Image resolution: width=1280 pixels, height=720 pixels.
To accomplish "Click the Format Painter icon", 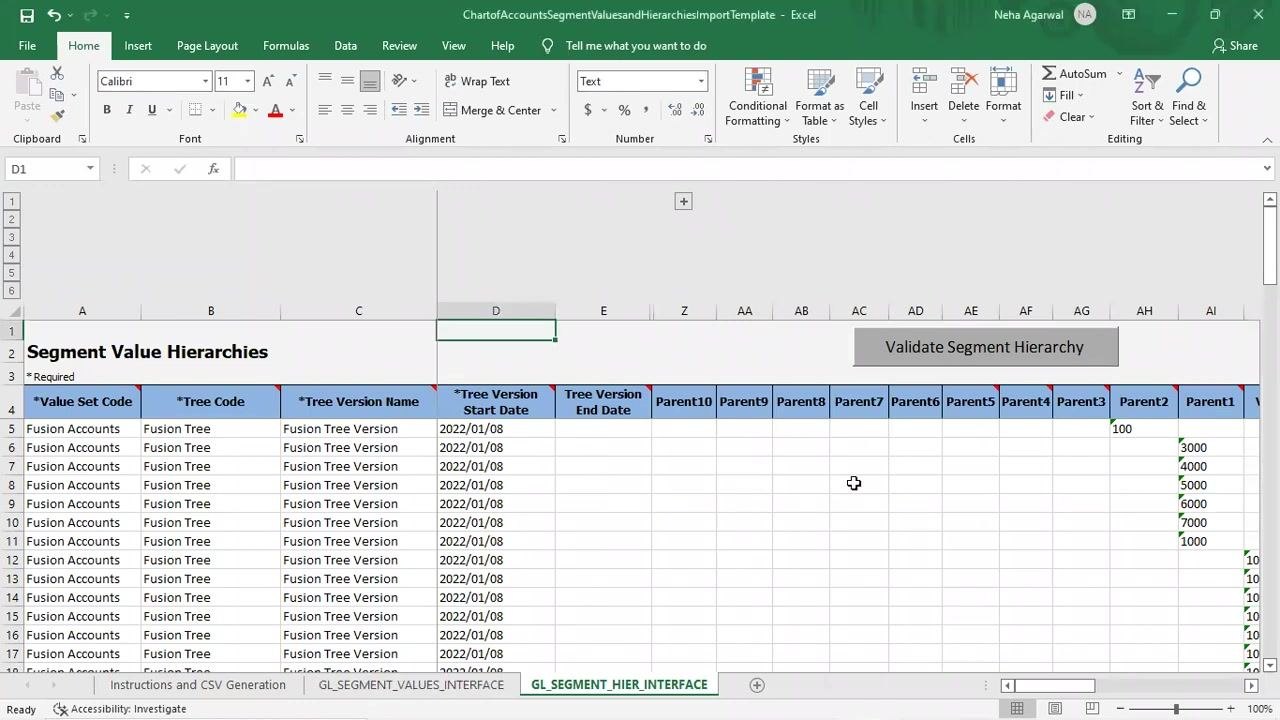I will (x=57, y=116).
